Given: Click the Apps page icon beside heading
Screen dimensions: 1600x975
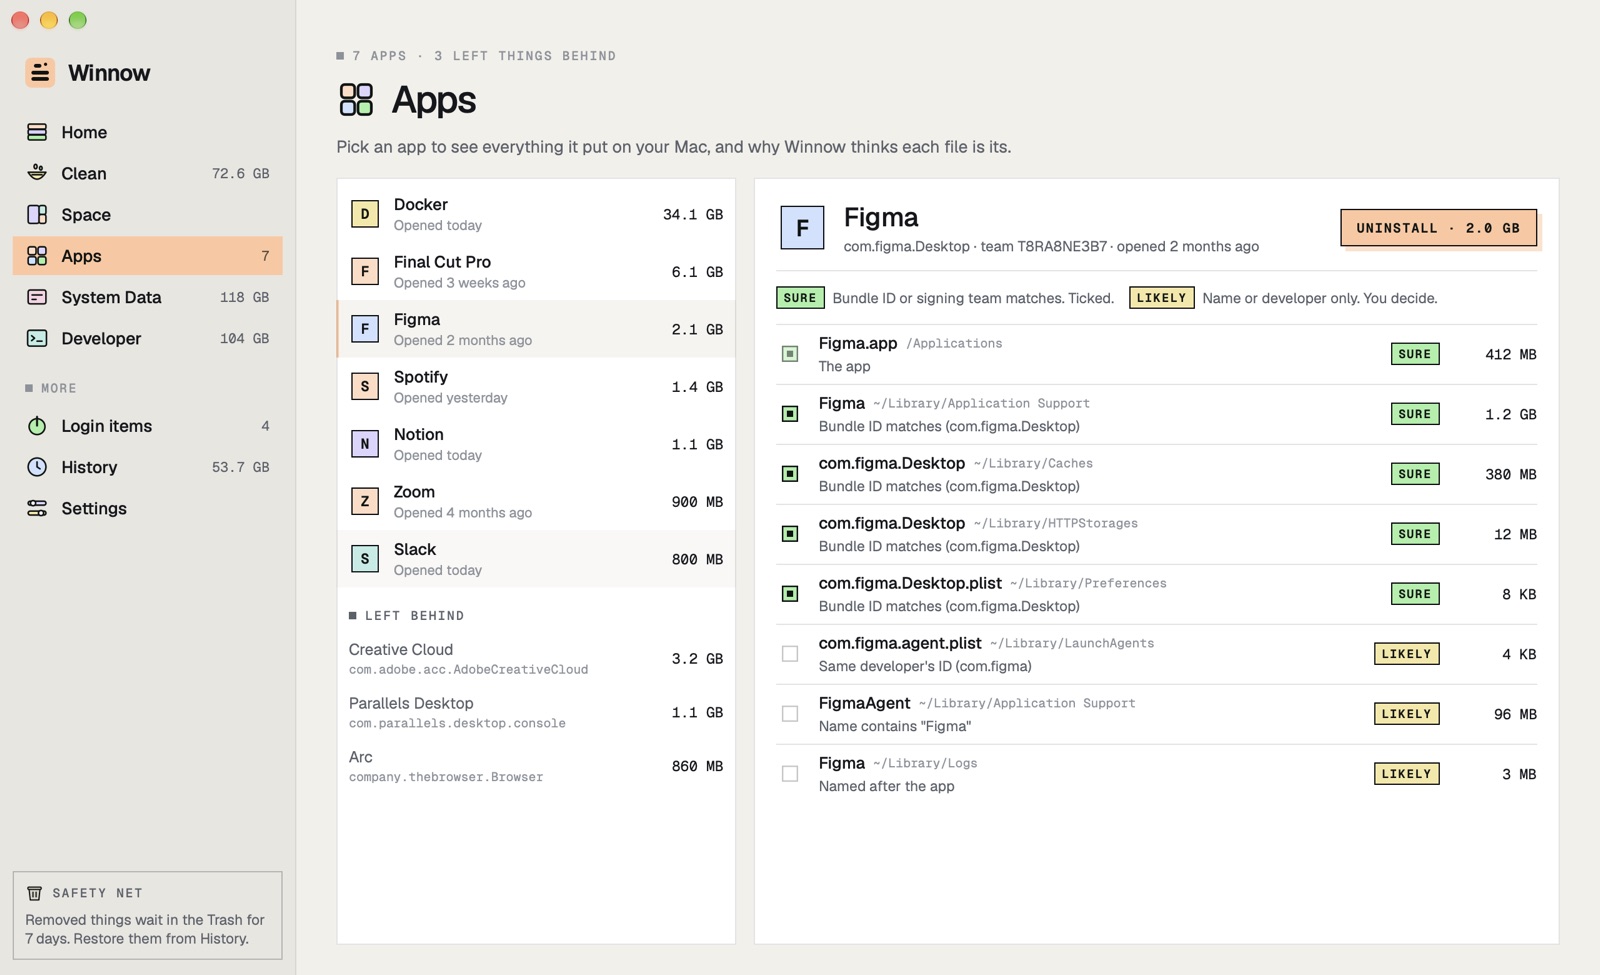Looking at the screenshot, I should 356,100.
